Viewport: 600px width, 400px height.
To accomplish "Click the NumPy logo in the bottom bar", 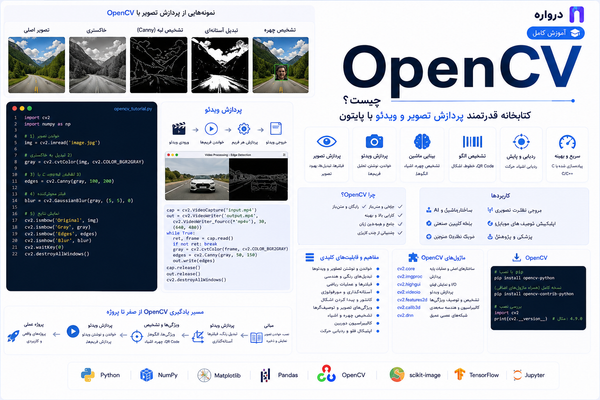I will tap(146, 375).
